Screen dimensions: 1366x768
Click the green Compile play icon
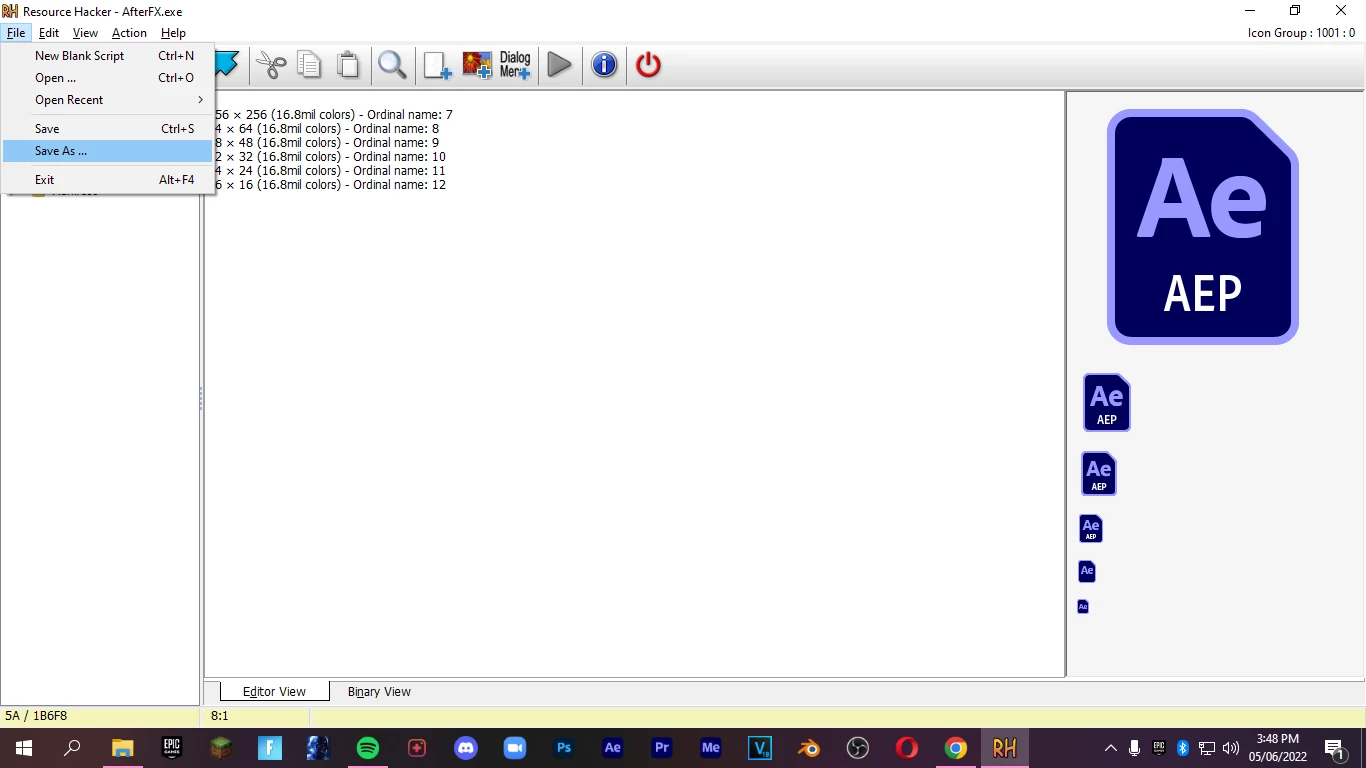coord(560,65)
